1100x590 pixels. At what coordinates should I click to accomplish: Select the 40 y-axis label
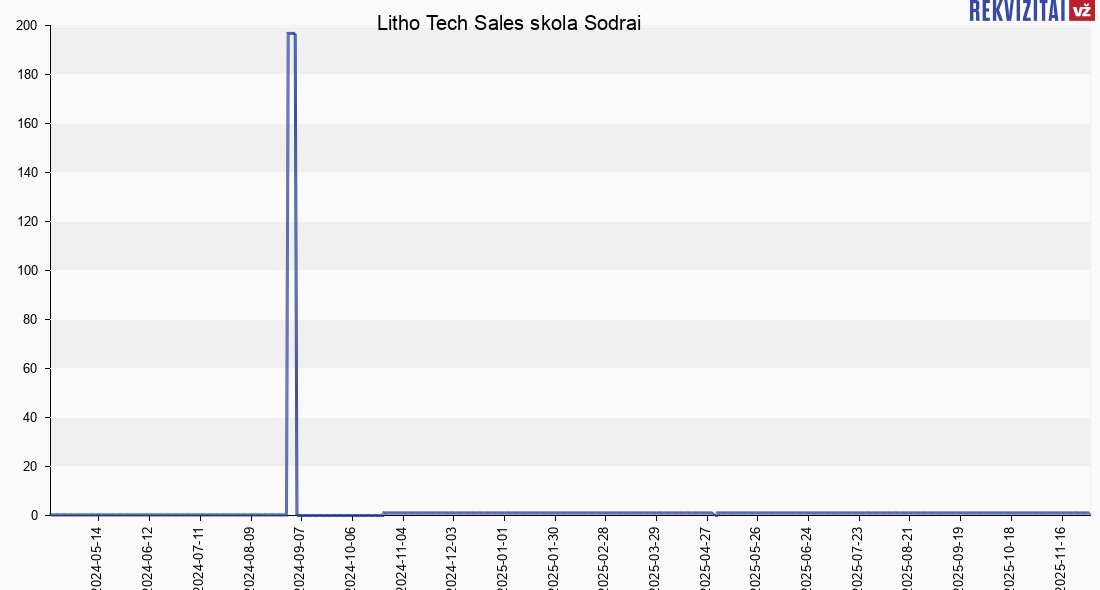point(31,418)
